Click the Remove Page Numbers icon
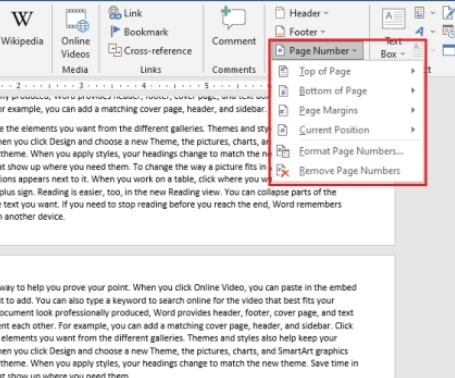 [283, 171]
